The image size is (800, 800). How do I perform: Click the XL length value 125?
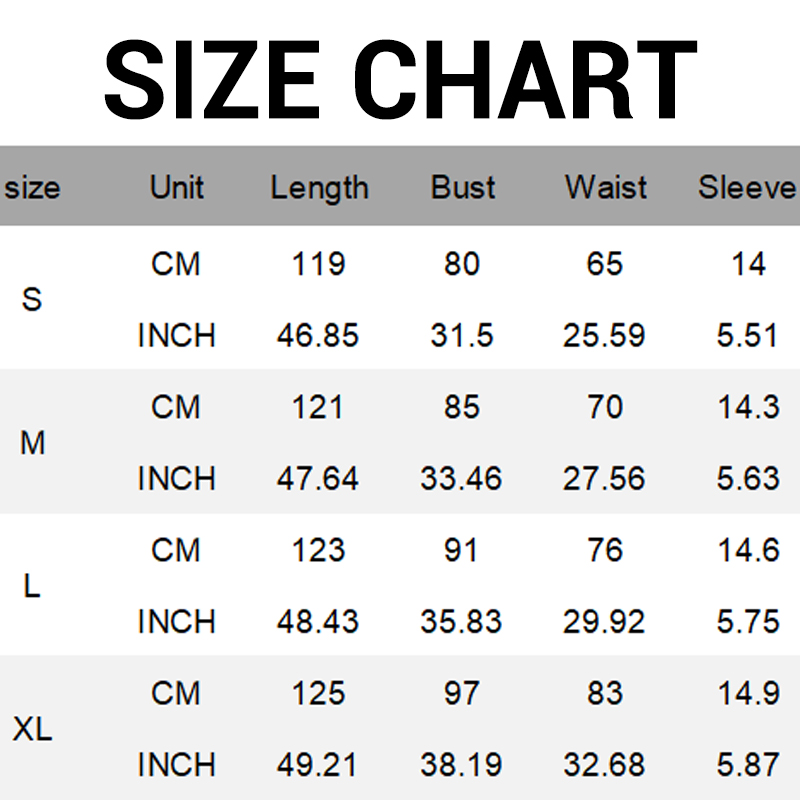pyautogui.click(x=318, y=693)
